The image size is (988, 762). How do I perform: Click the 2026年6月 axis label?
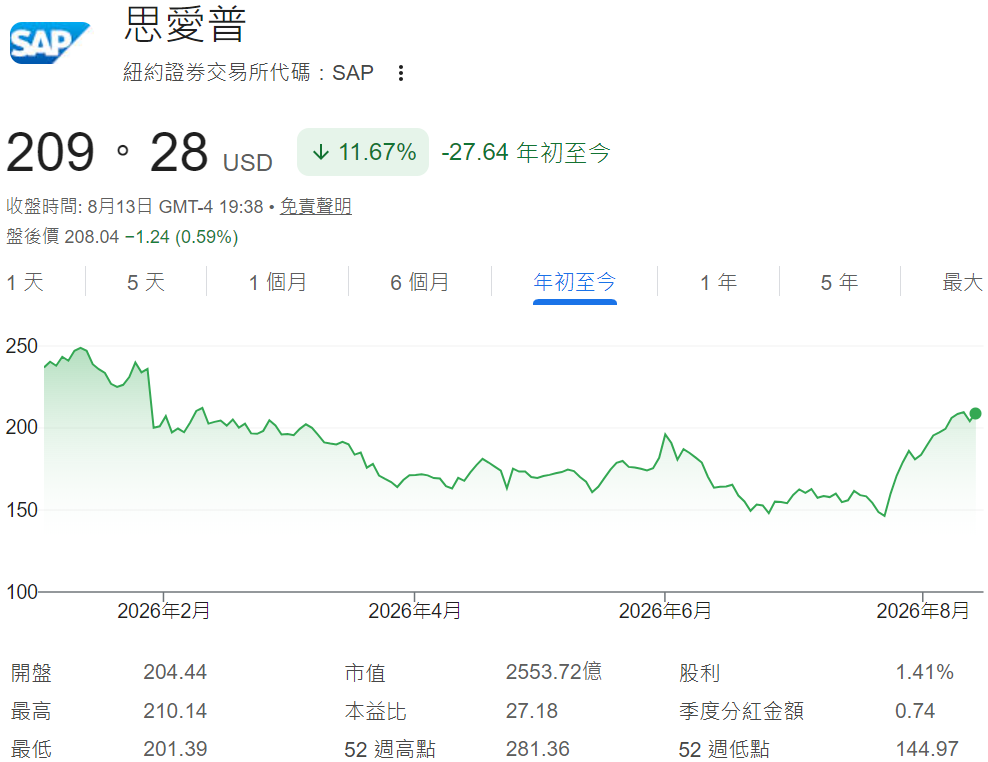pos(665,611)
